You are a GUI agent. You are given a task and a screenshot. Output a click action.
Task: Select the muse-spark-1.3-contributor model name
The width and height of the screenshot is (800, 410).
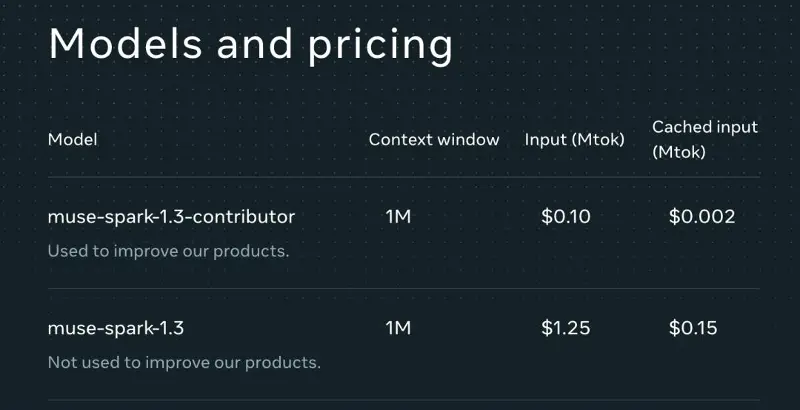(171, 217)
